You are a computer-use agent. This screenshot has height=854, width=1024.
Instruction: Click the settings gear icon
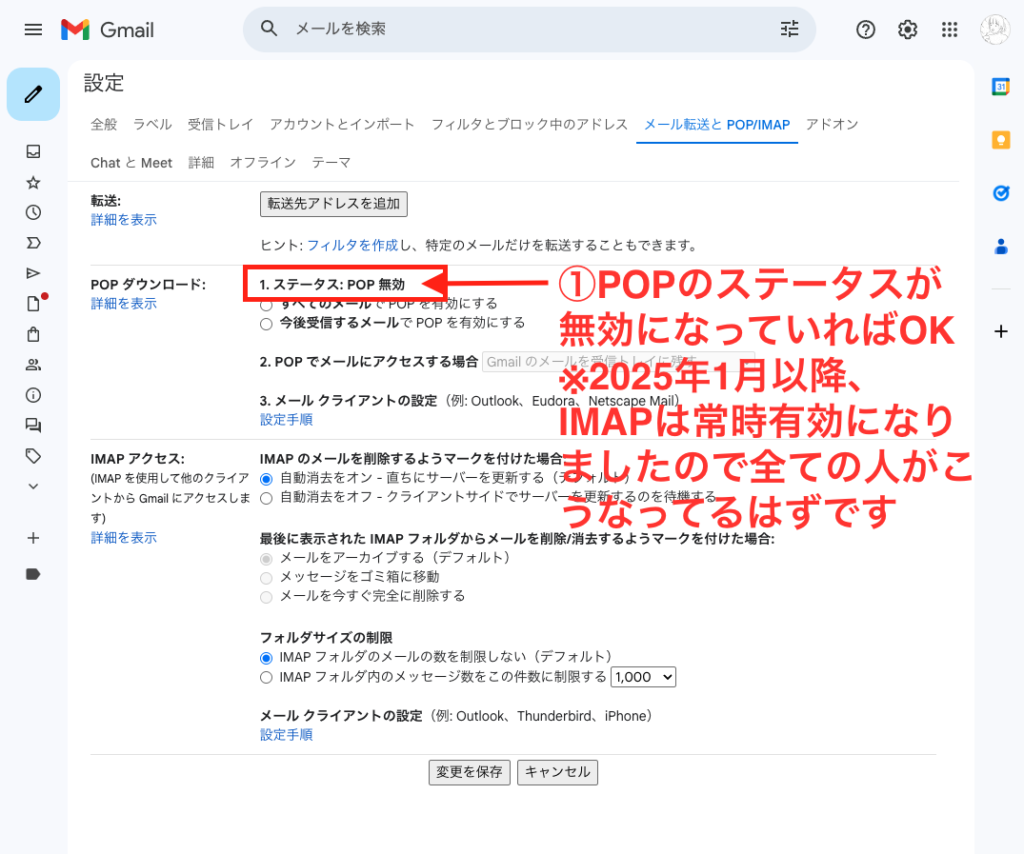pos(907,30)
